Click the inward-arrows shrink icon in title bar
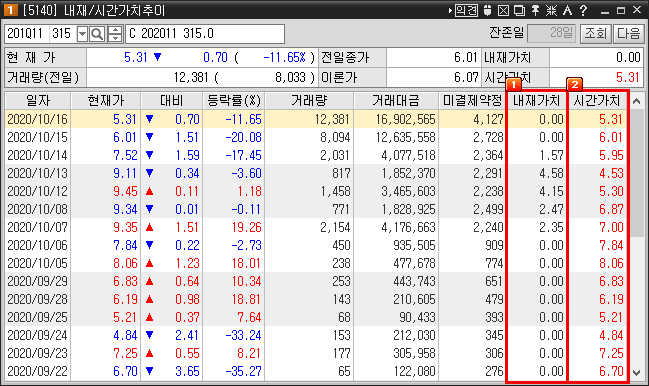 coord(551,10)
